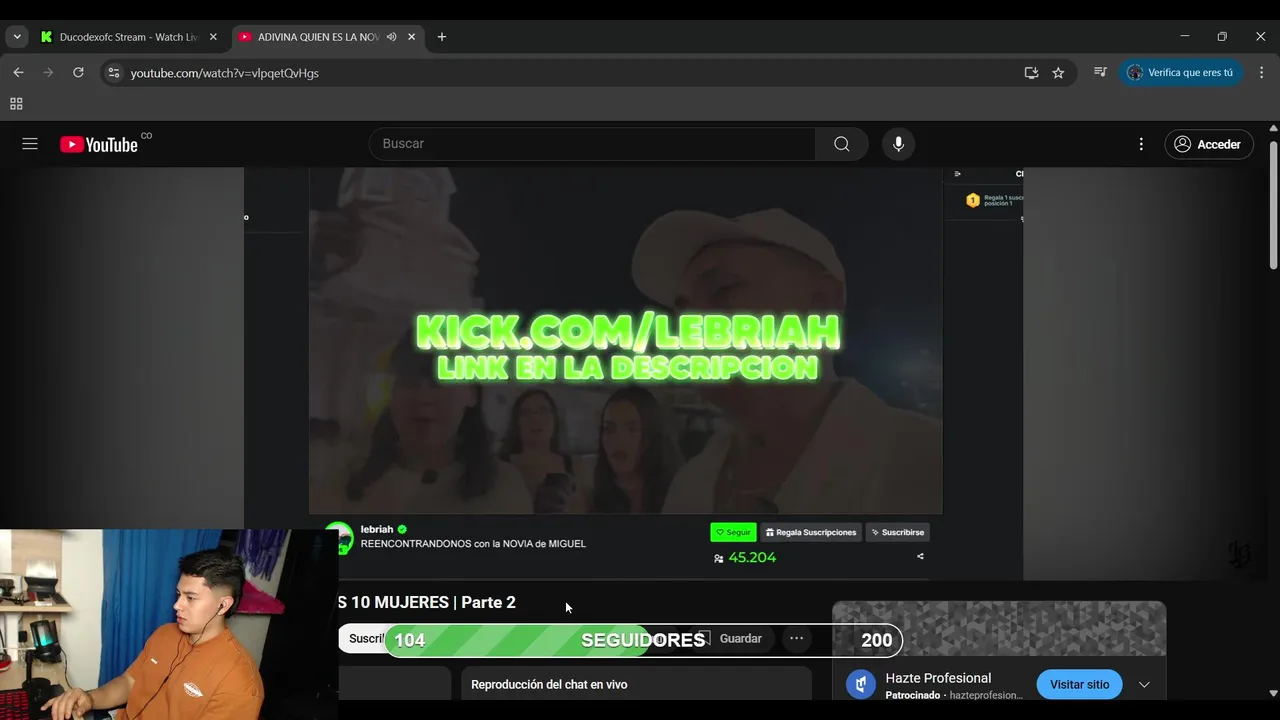Click Regala Suscripciones in the video
Image resolution: width=1280 pixels, height=720 pixels.
point(811,532)
